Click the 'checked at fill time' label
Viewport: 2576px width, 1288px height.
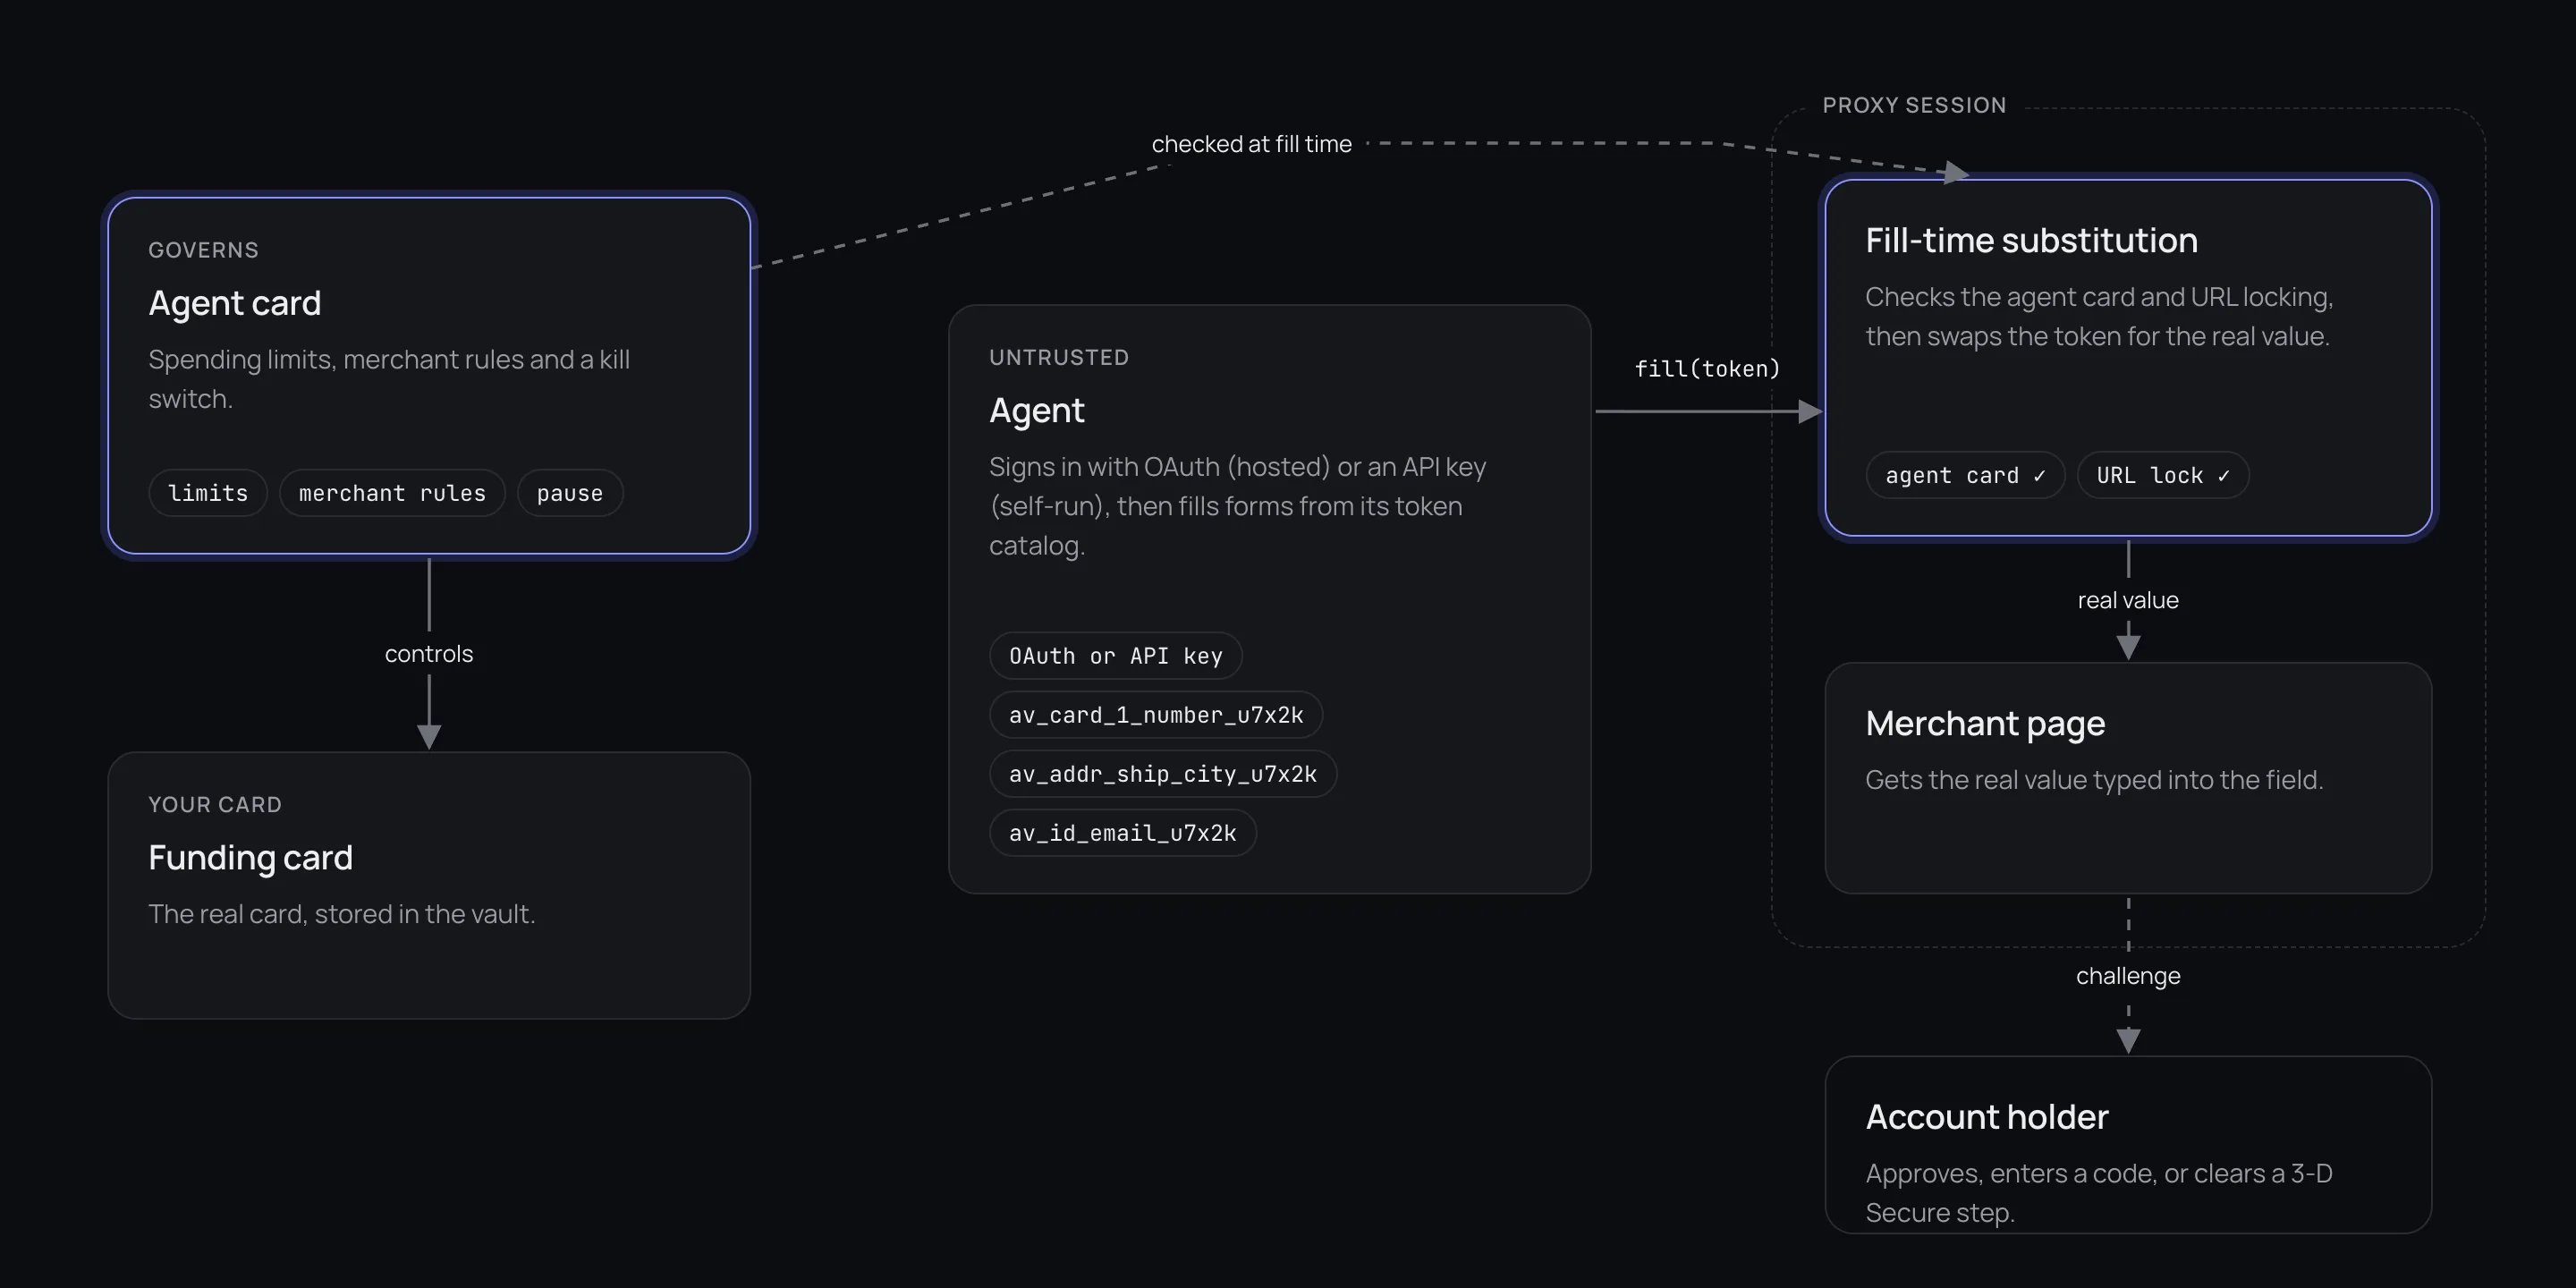[x=1251, y=144]
